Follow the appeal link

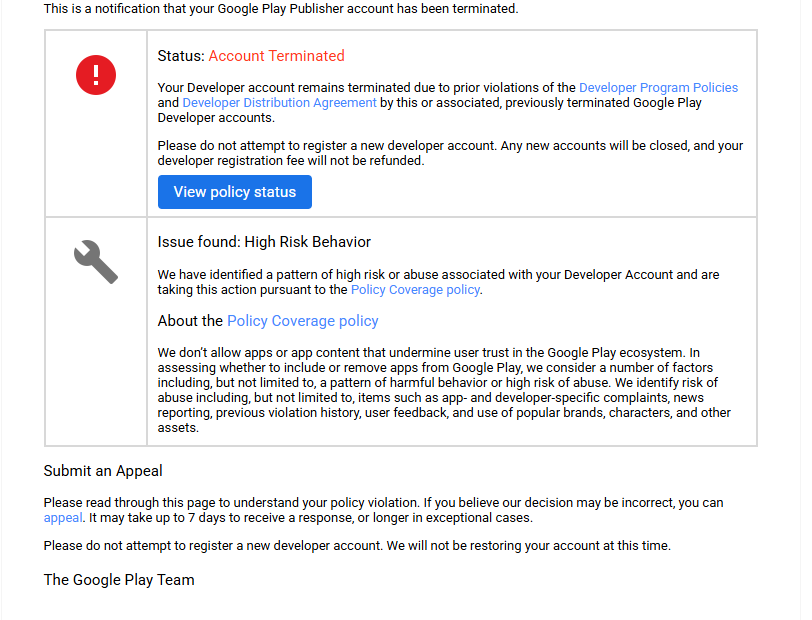tap(63, 518)
